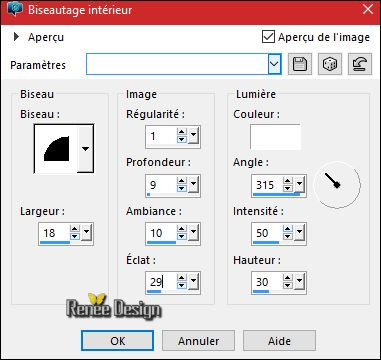Image resolution: width=381 pixels, height=360 pixels.
Task: Click the Annuler button
Action: point(198,341)
